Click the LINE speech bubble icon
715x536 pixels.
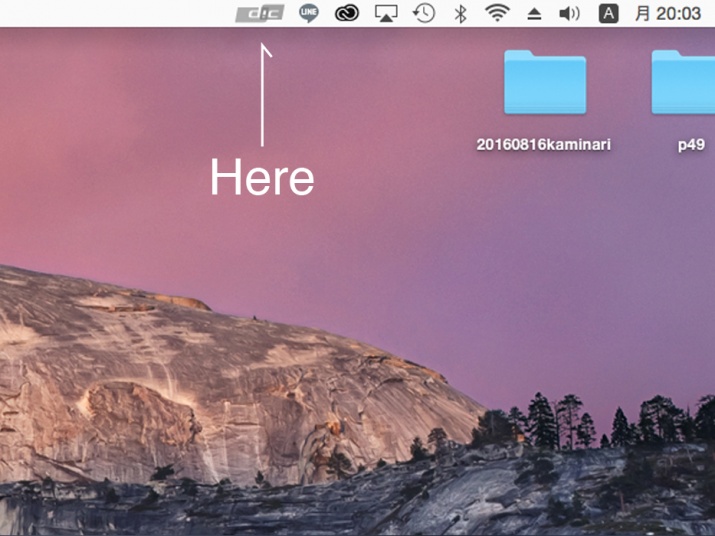click(309, 13)
